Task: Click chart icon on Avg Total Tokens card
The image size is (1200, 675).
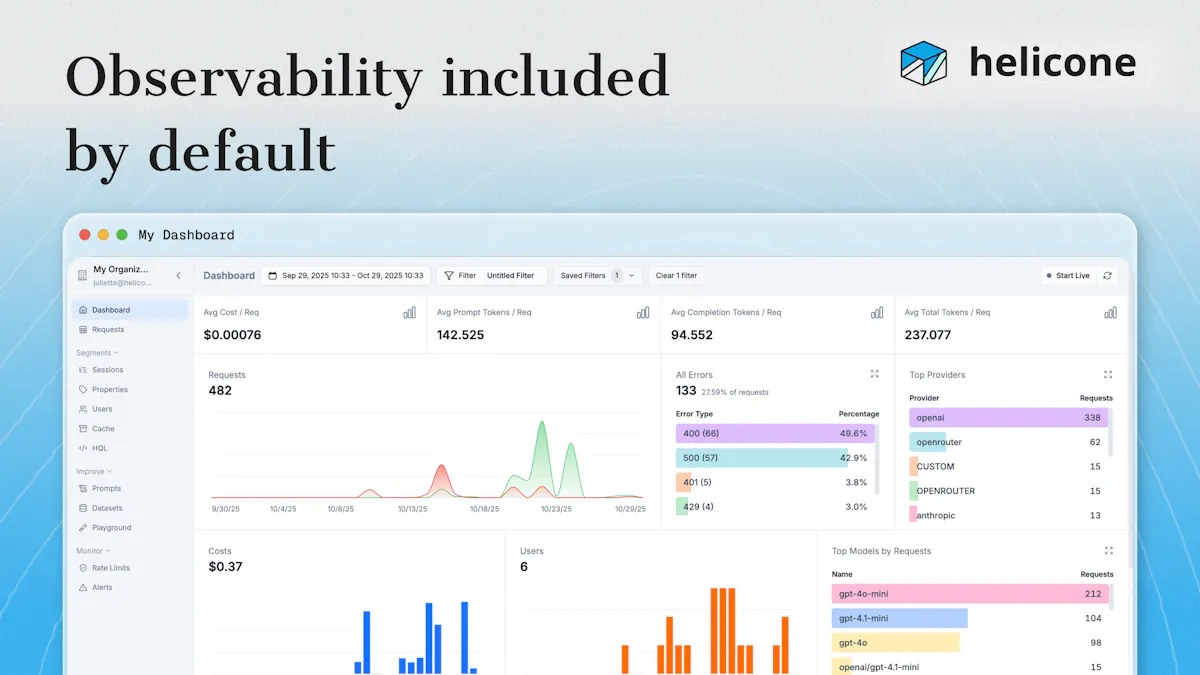Action: (1111, 312)
